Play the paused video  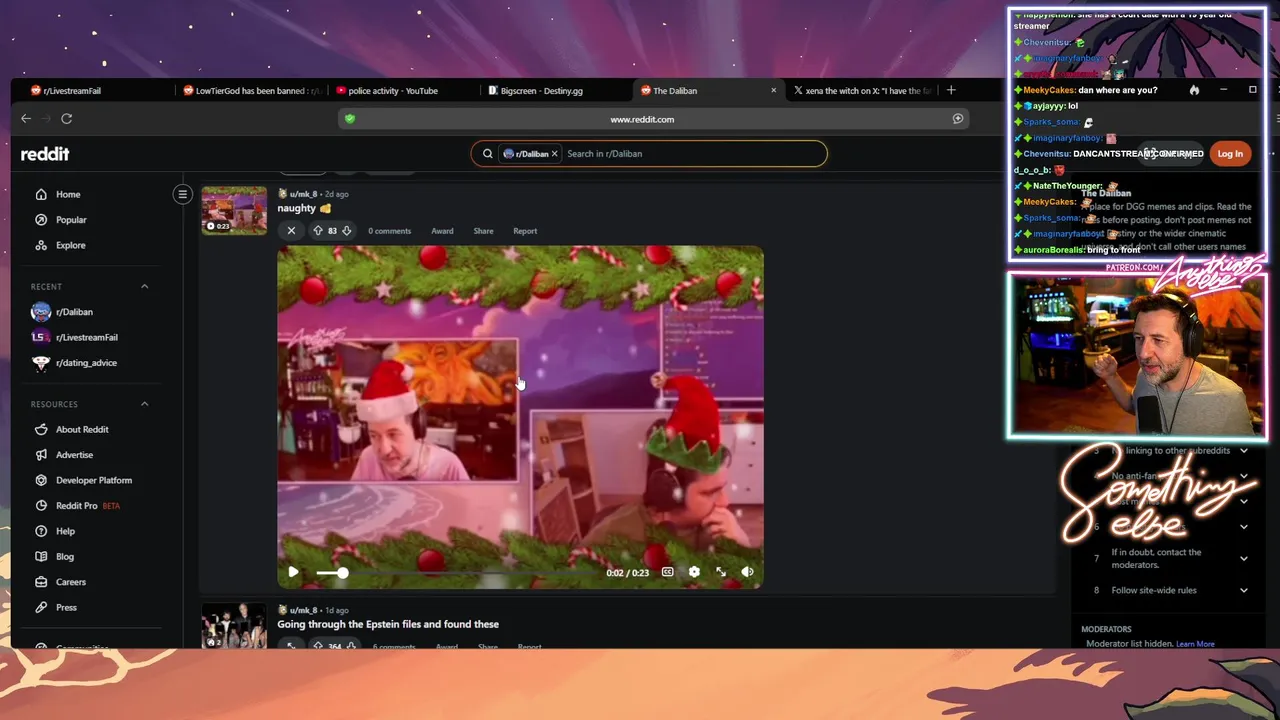pos(293,572)
